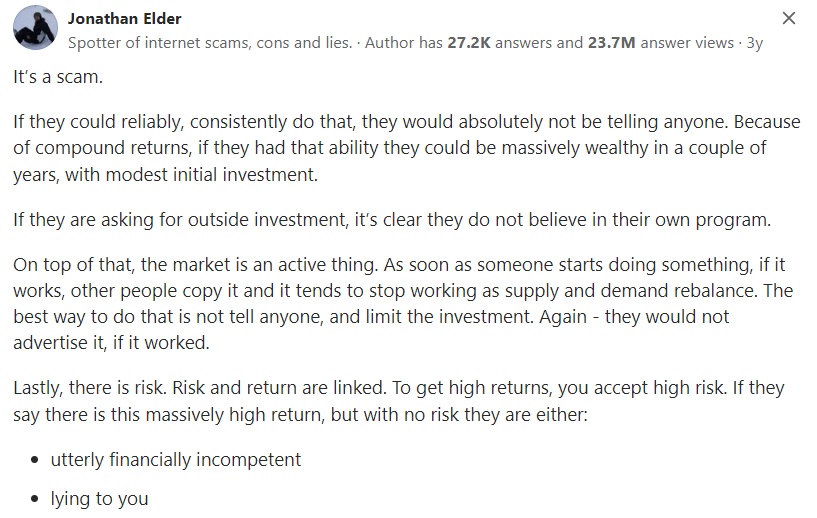The height and width of the screenshot is (518, 817).
Task: Close the answer with the X icon
Action: (x=789, y=18)
